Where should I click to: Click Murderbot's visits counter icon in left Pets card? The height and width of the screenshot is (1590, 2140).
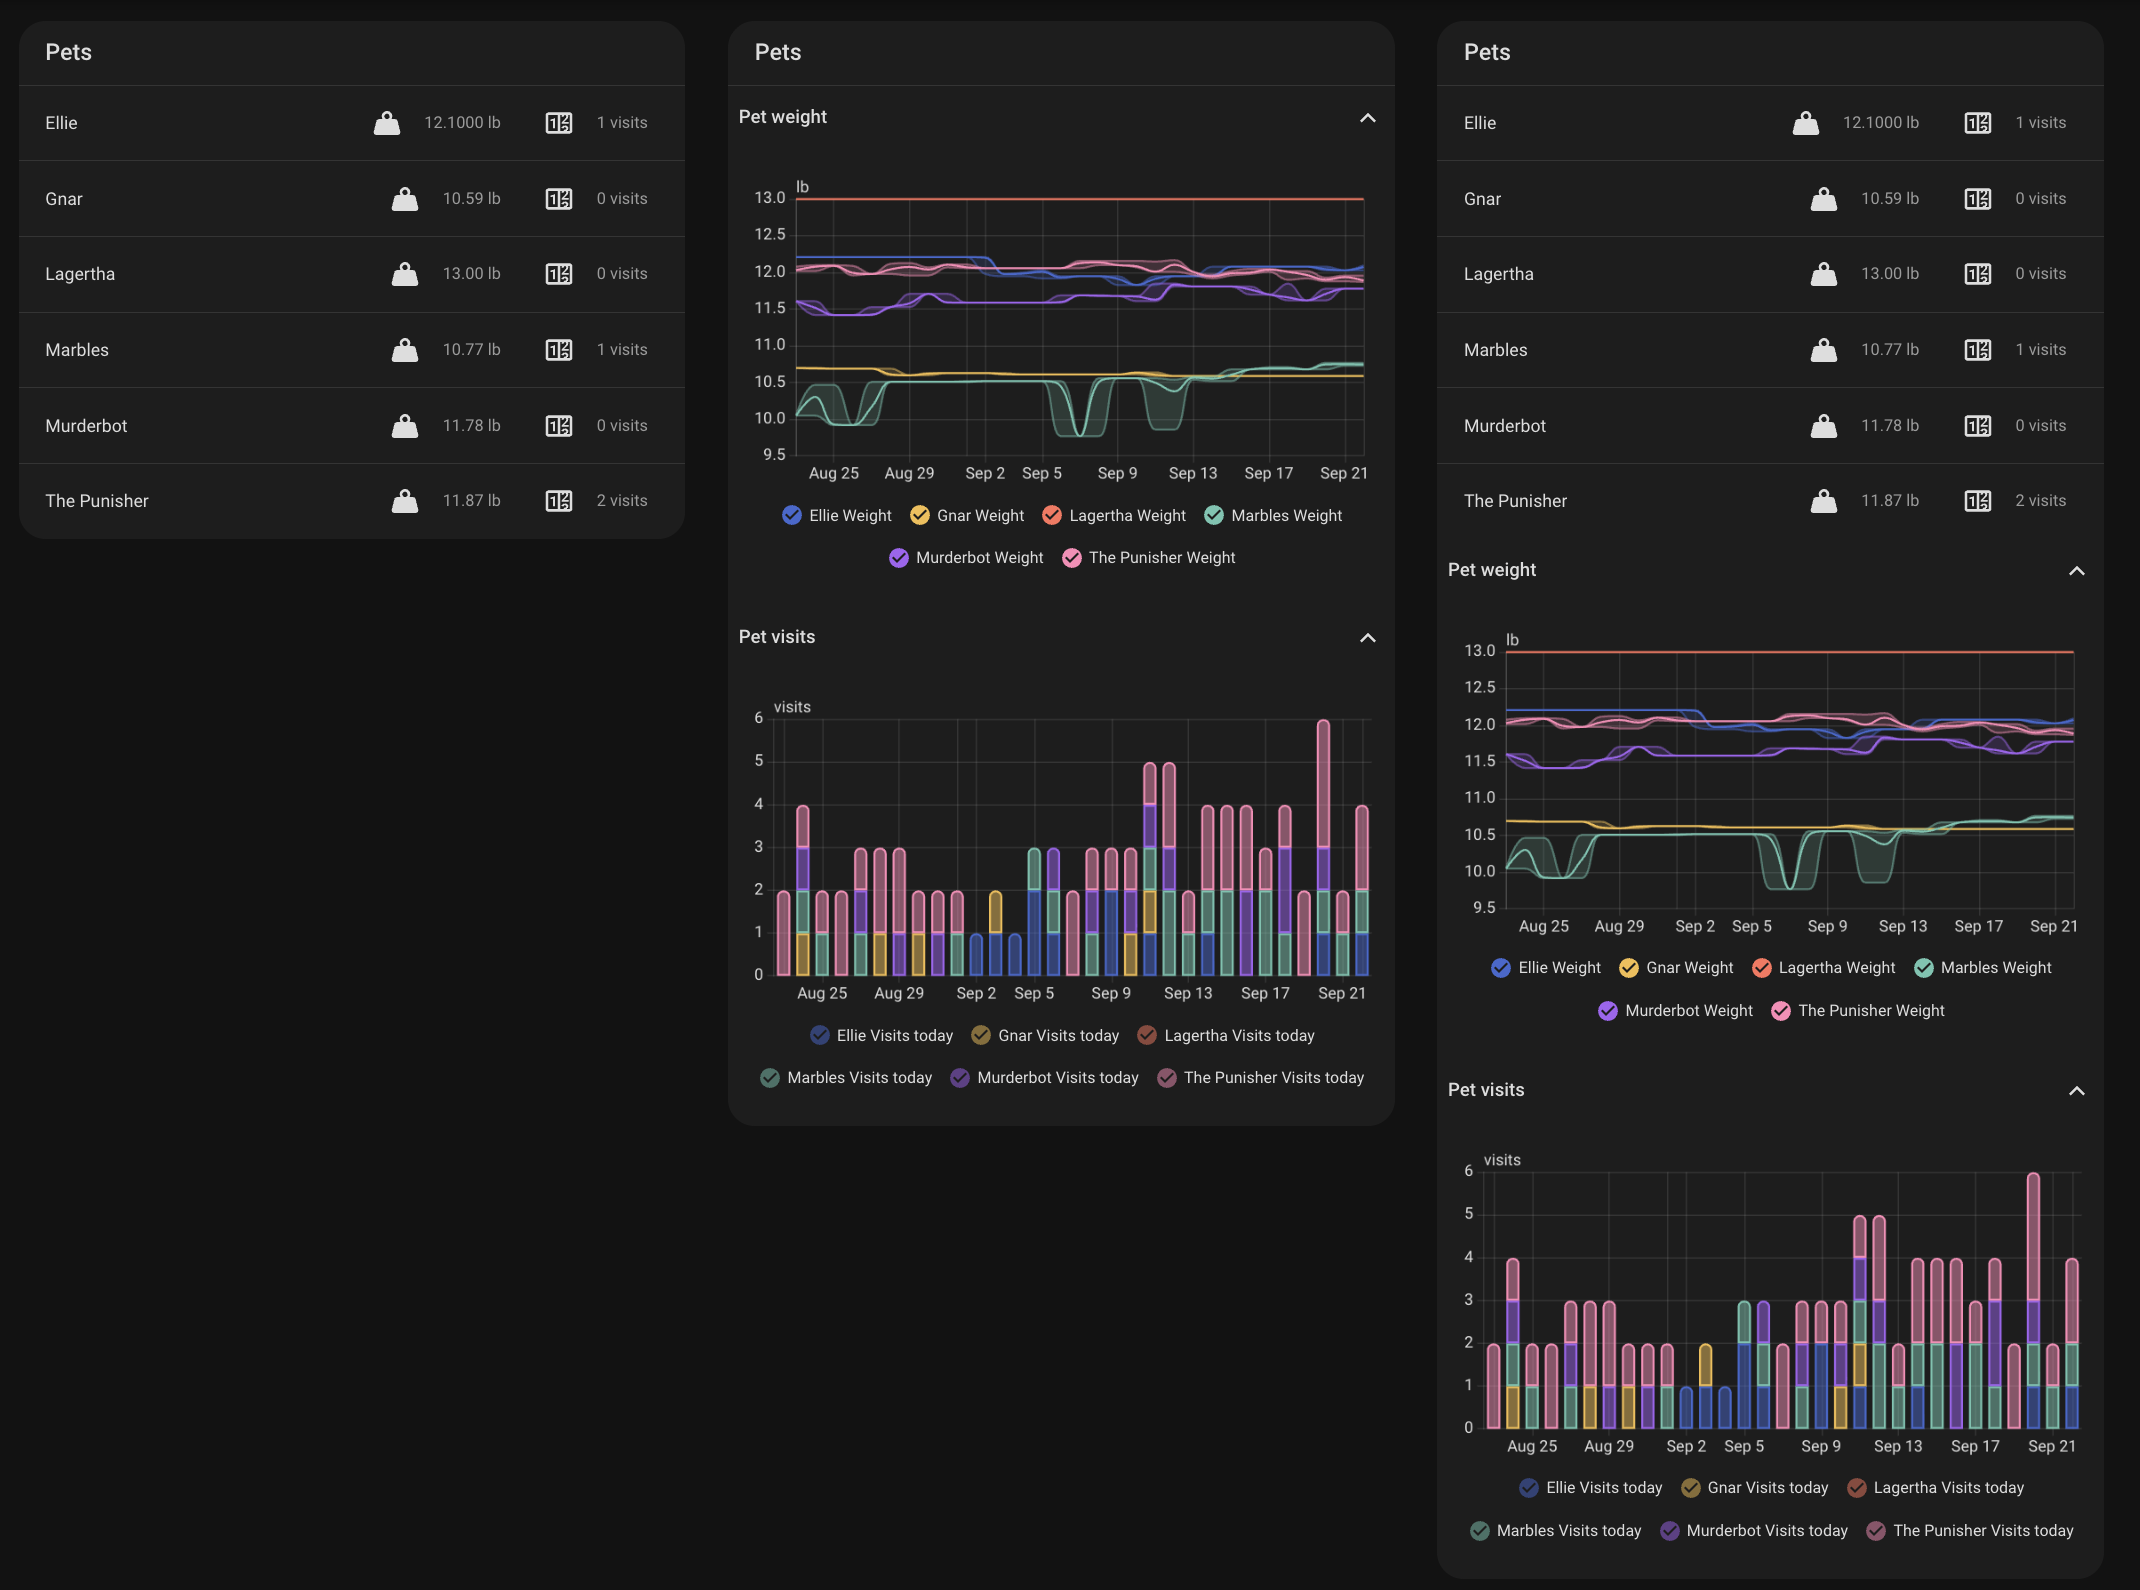pos(559,426)
